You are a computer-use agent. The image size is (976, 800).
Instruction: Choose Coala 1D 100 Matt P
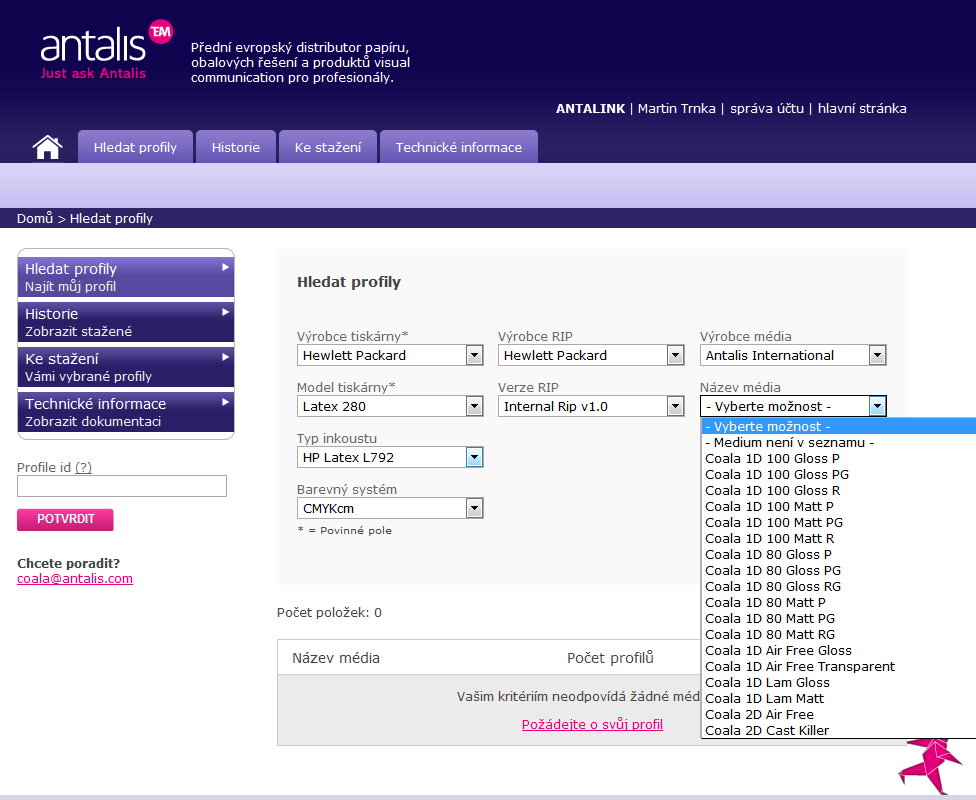click(838, 507)
